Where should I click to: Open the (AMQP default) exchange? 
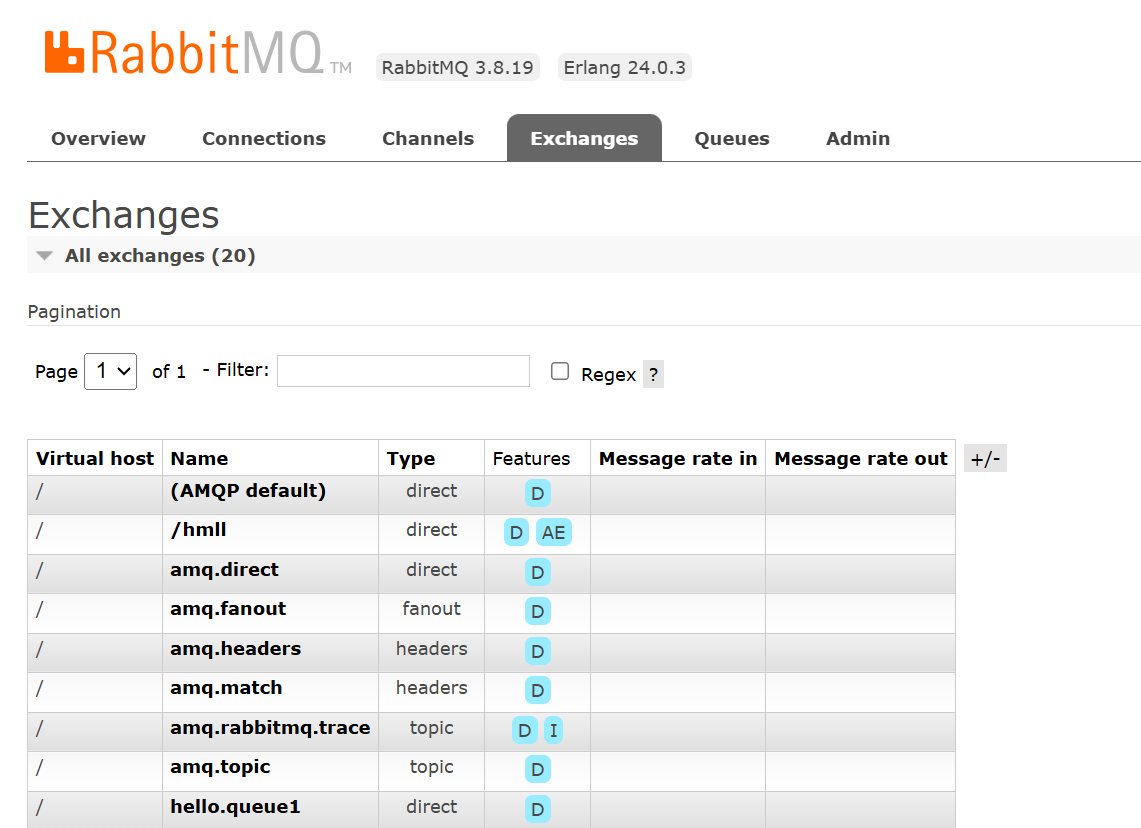tap(248, 490)
